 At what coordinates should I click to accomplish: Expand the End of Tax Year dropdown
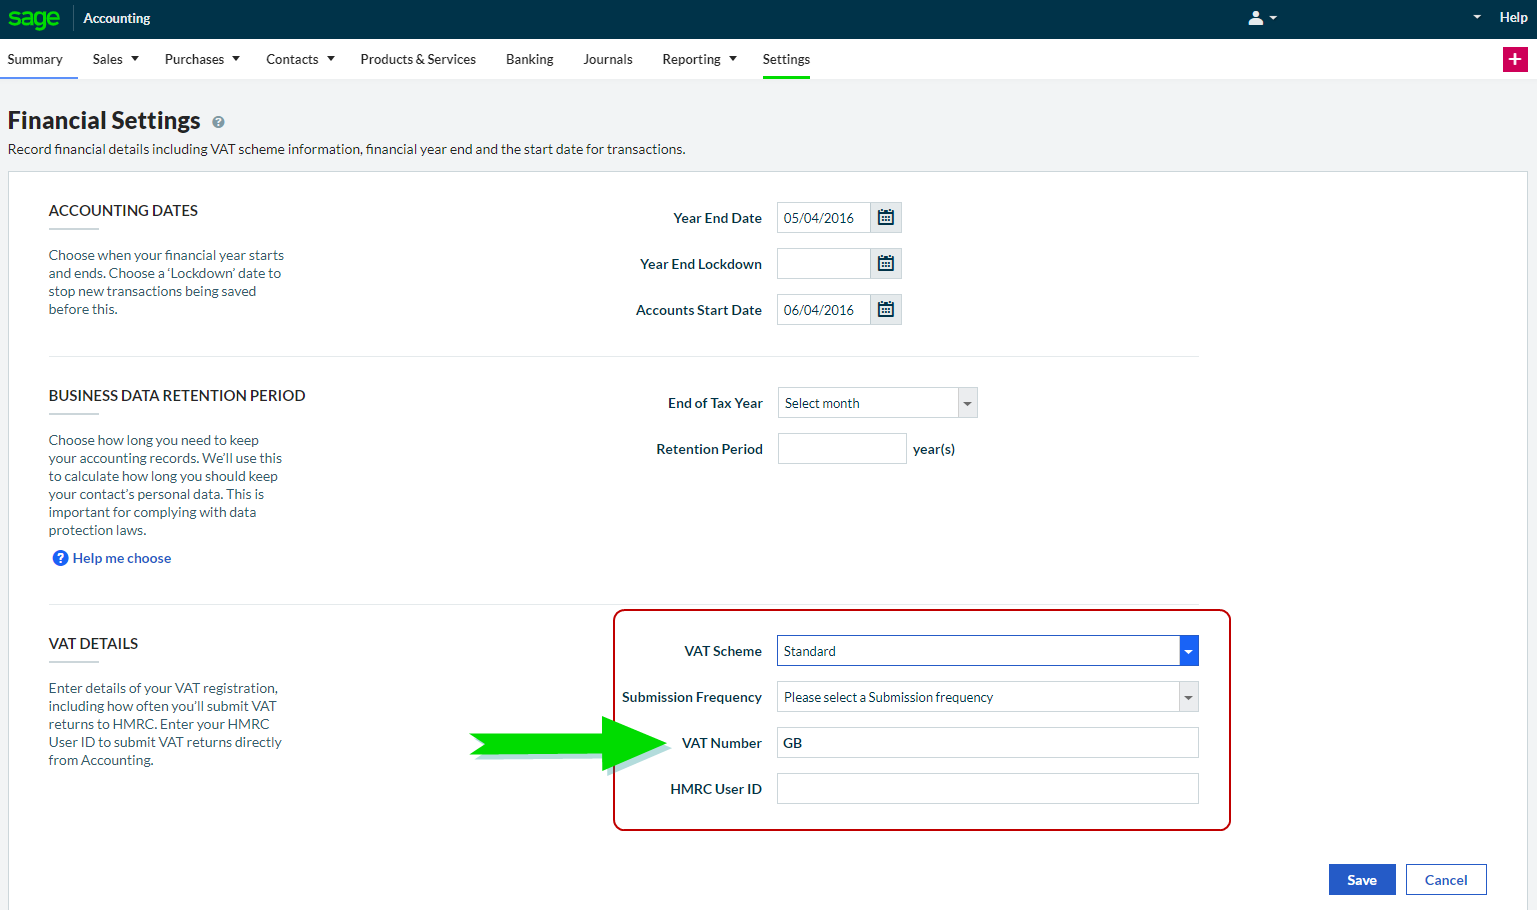967,403
